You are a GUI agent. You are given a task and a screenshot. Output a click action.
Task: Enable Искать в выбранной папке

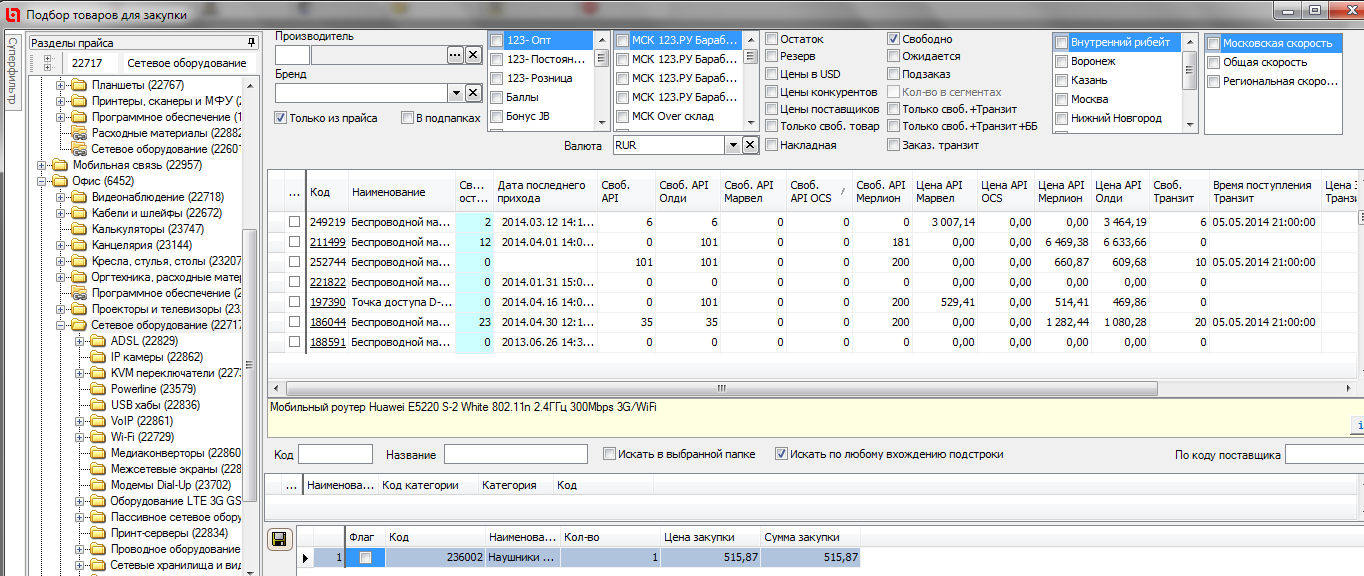609,454
